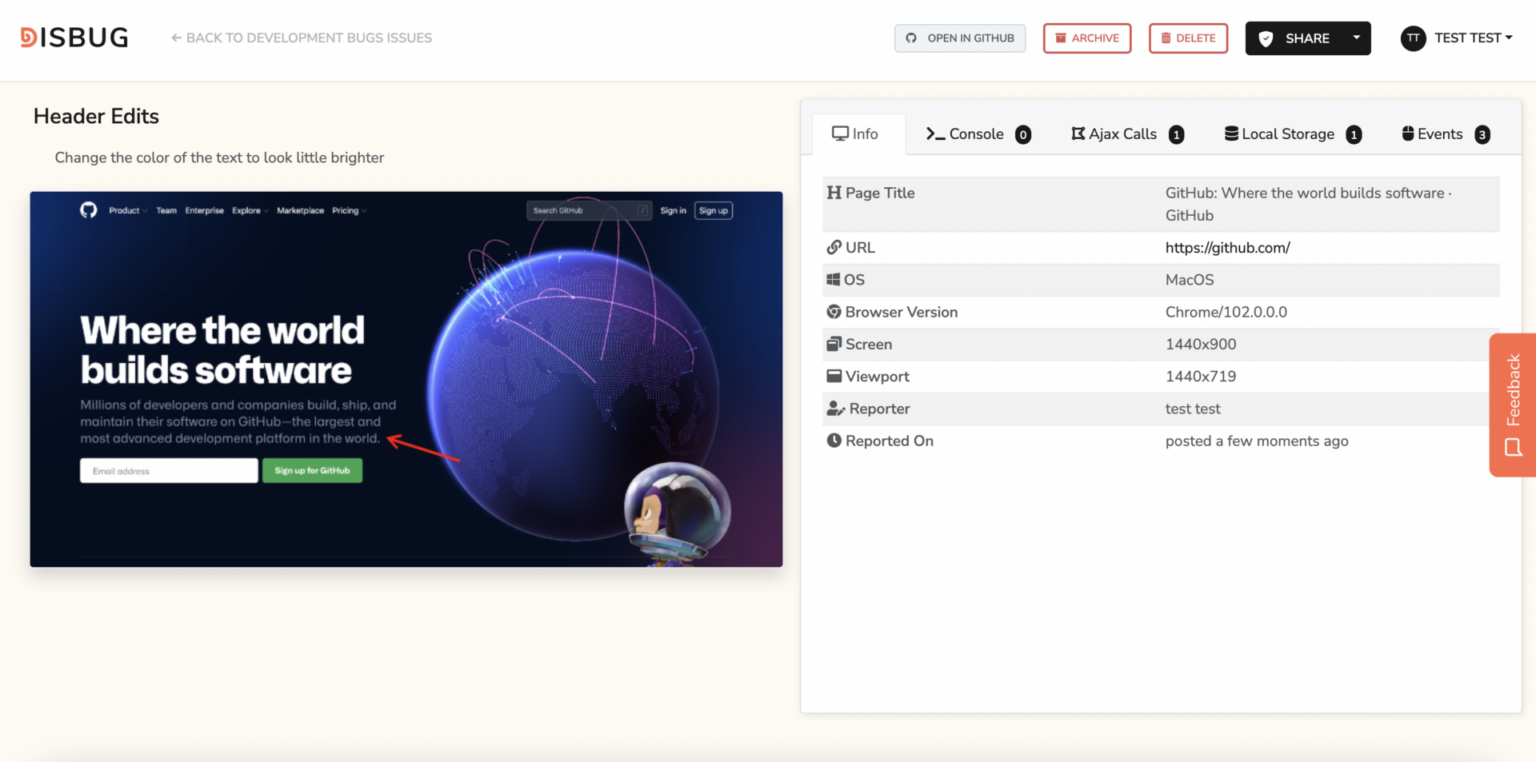This screenshot has height=762, width=1536.
Task: Open the Share dropdown arrow
Action: (1359, 38)
